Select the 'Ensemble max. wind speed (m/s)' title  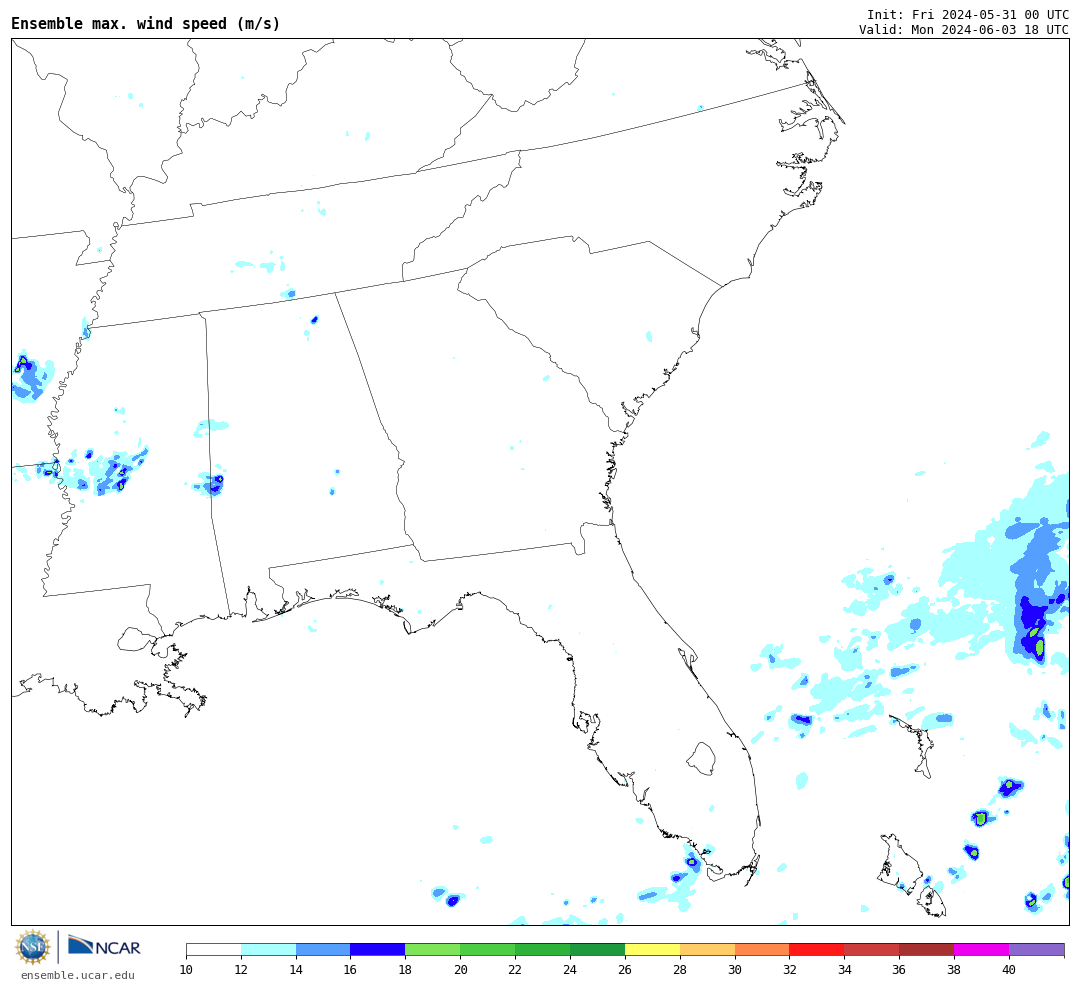click(145, 23)
